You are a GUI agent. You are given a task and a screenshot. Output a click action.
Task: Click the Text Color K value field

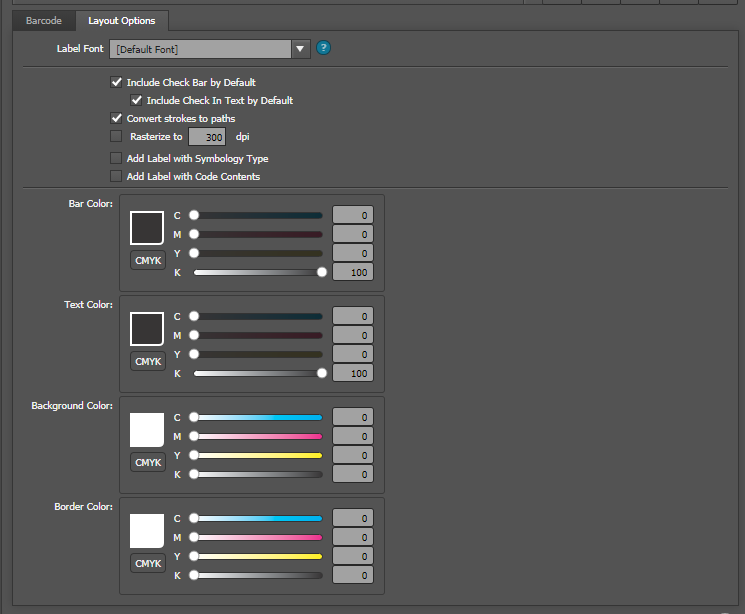click(x=352, y=374)
